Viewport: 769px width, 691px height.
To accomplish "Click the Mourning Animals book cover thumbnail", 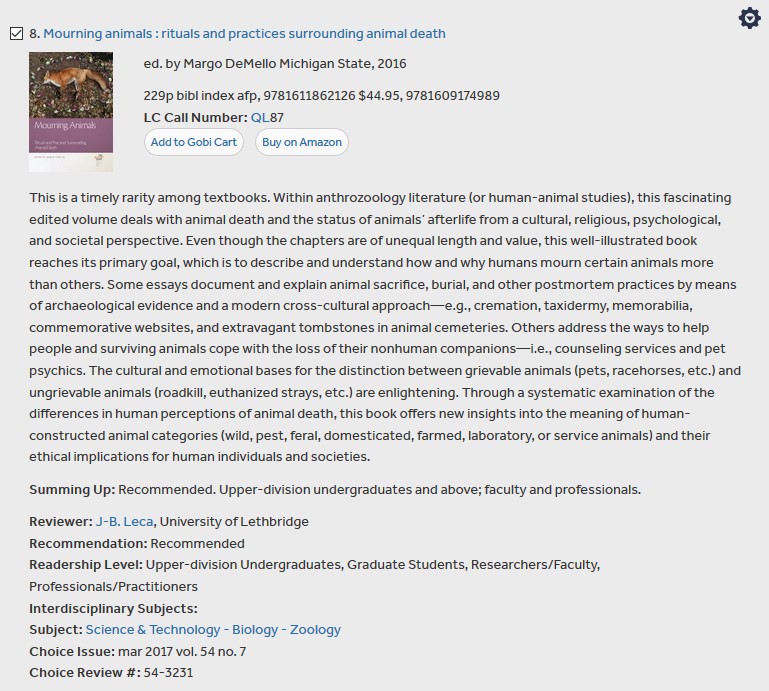I will (x=71, y=112).
